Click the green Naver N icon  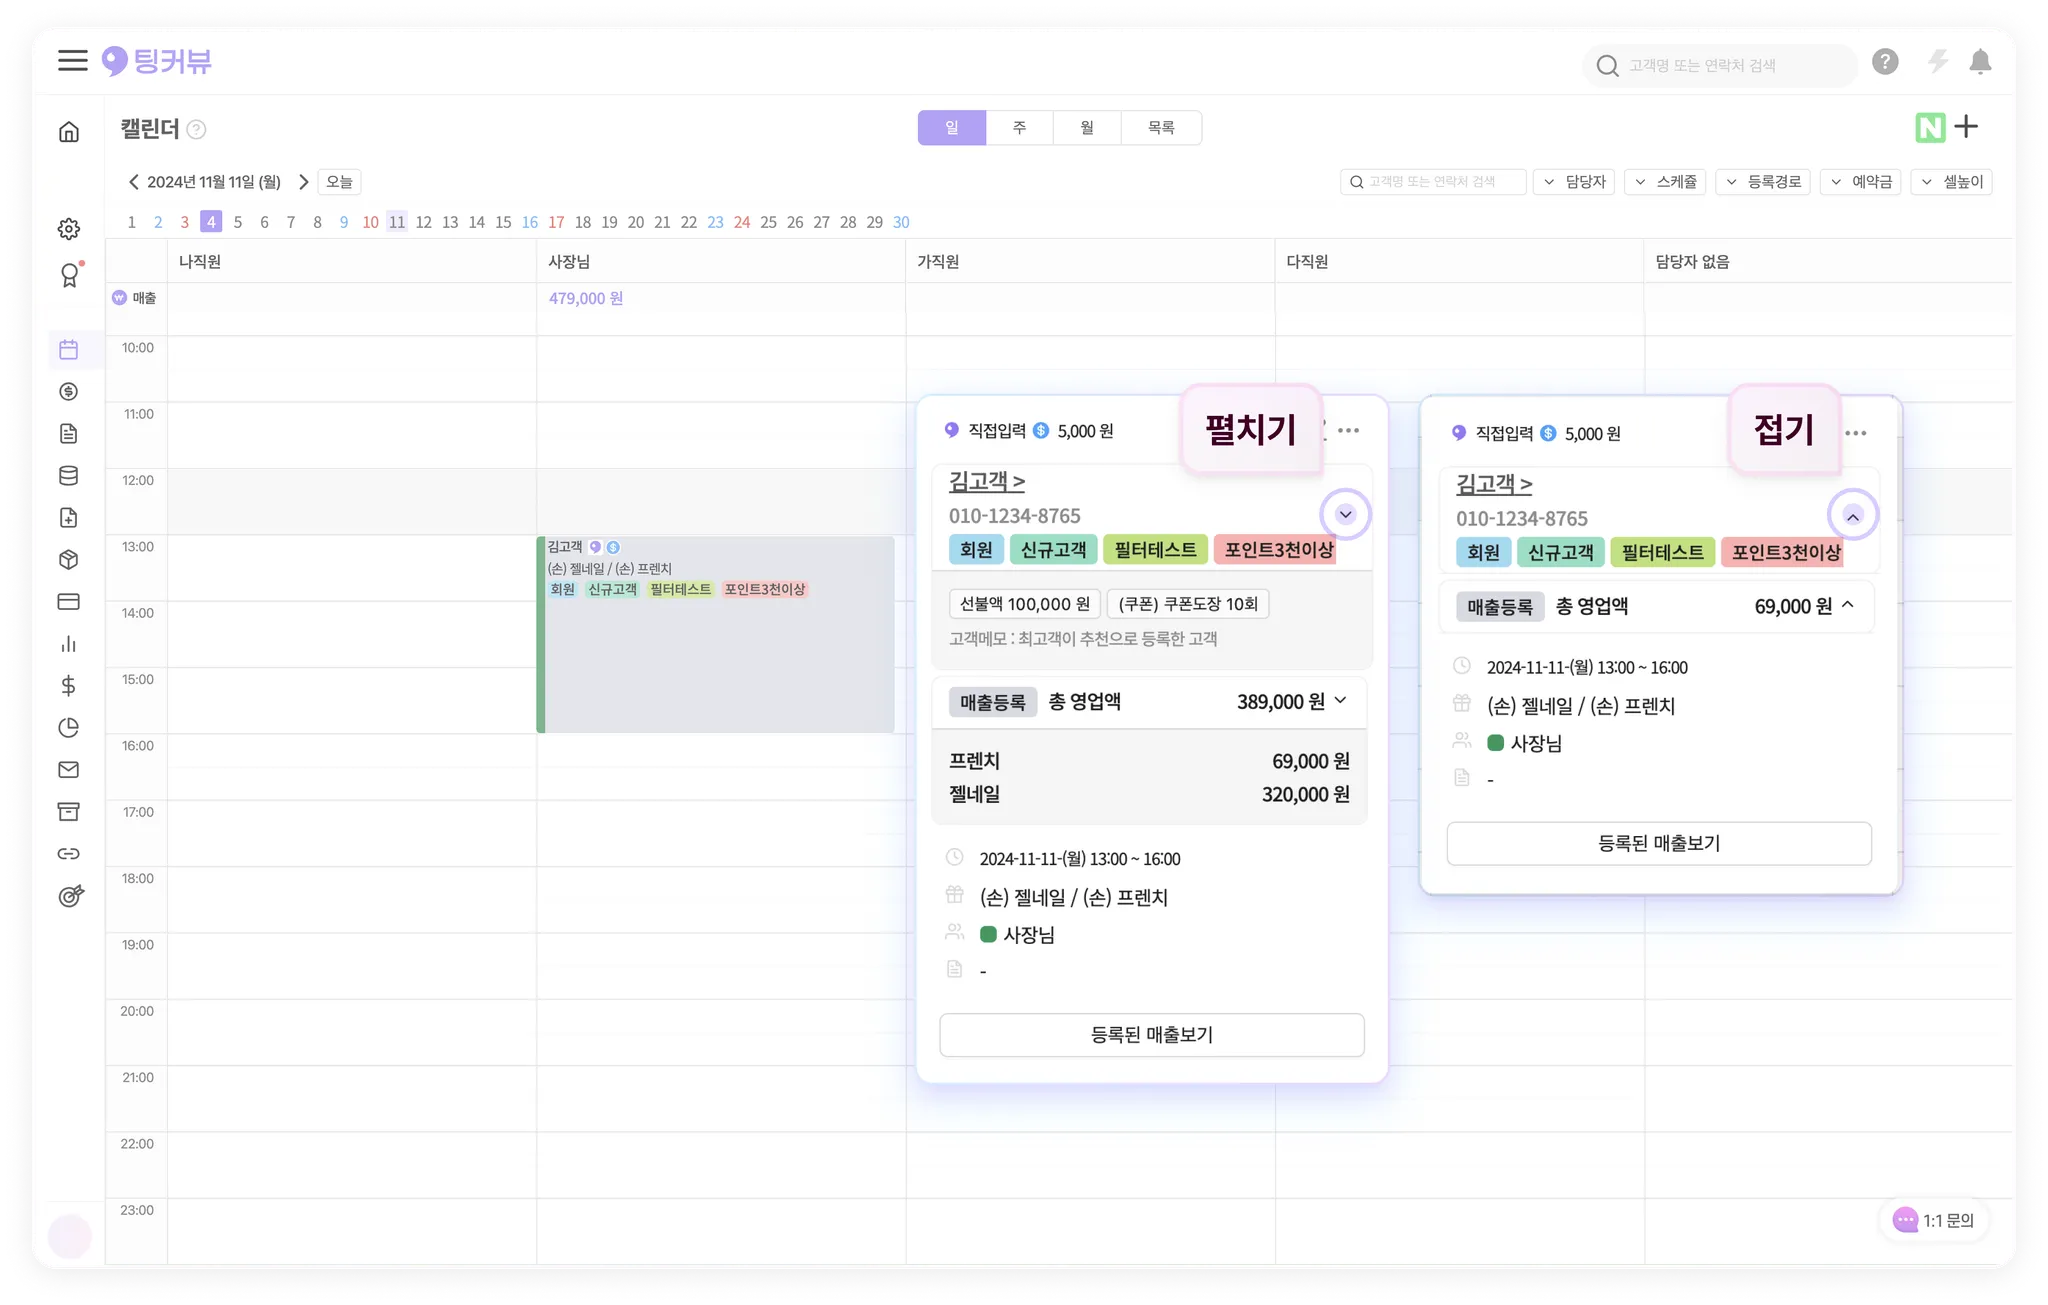tap(1930, 128)
